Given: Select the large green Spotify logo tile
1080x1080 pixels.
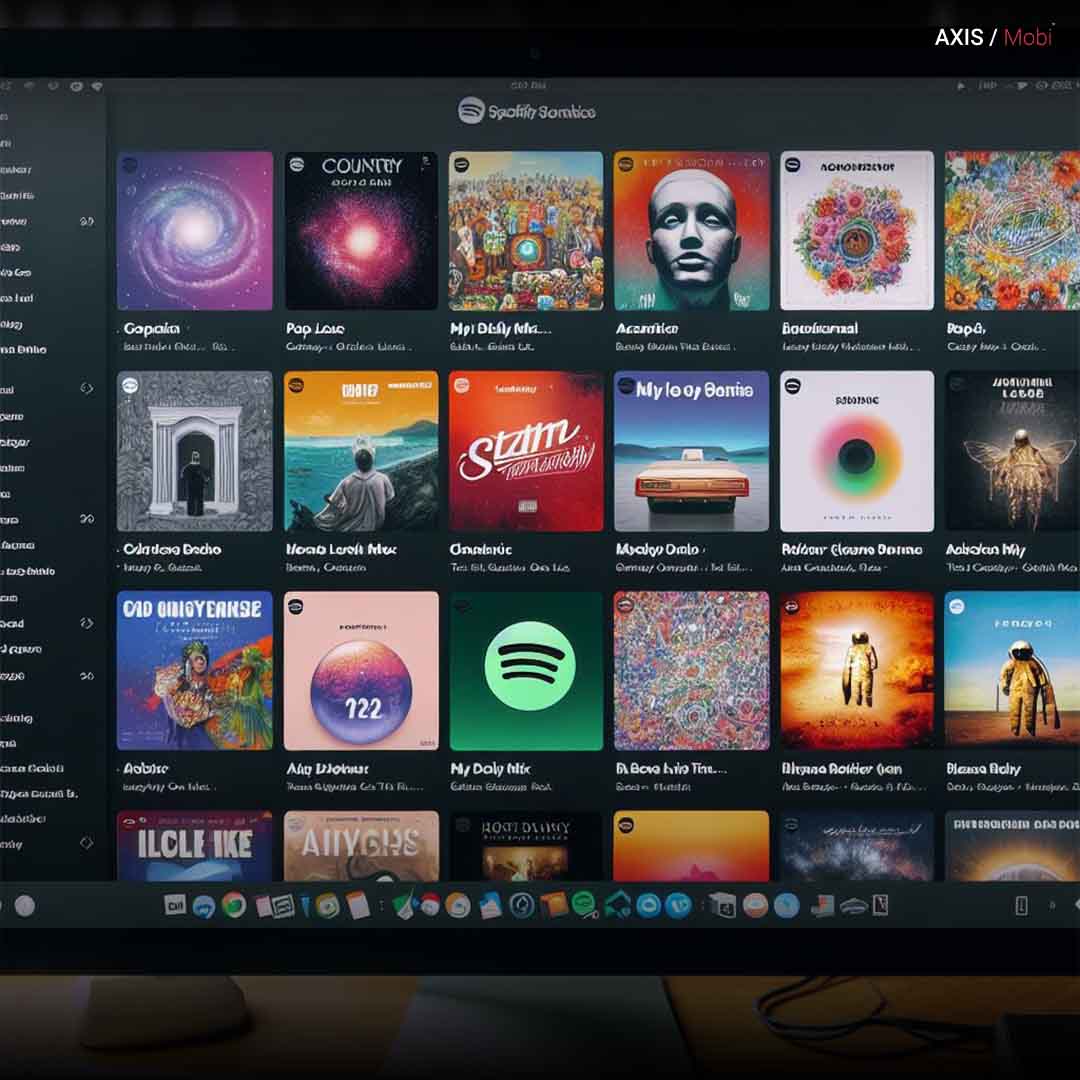Looking at the screenshot, I should (526, 670).
